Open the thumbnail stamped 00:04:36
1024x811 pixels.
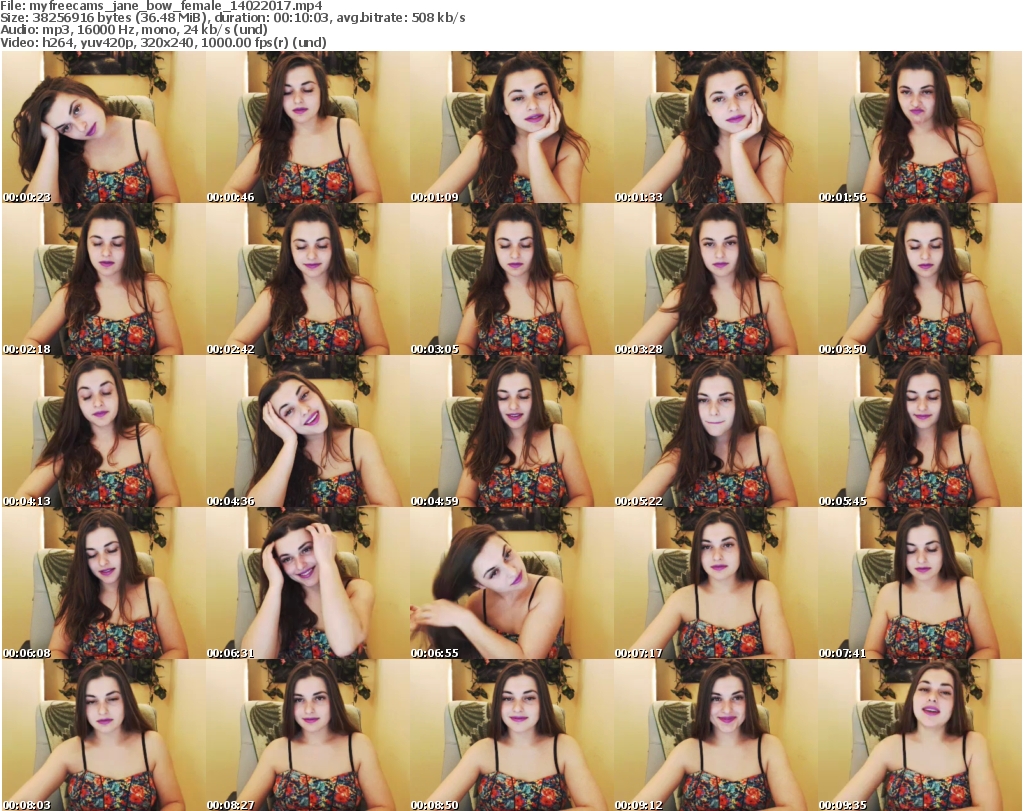coord(308,432)
